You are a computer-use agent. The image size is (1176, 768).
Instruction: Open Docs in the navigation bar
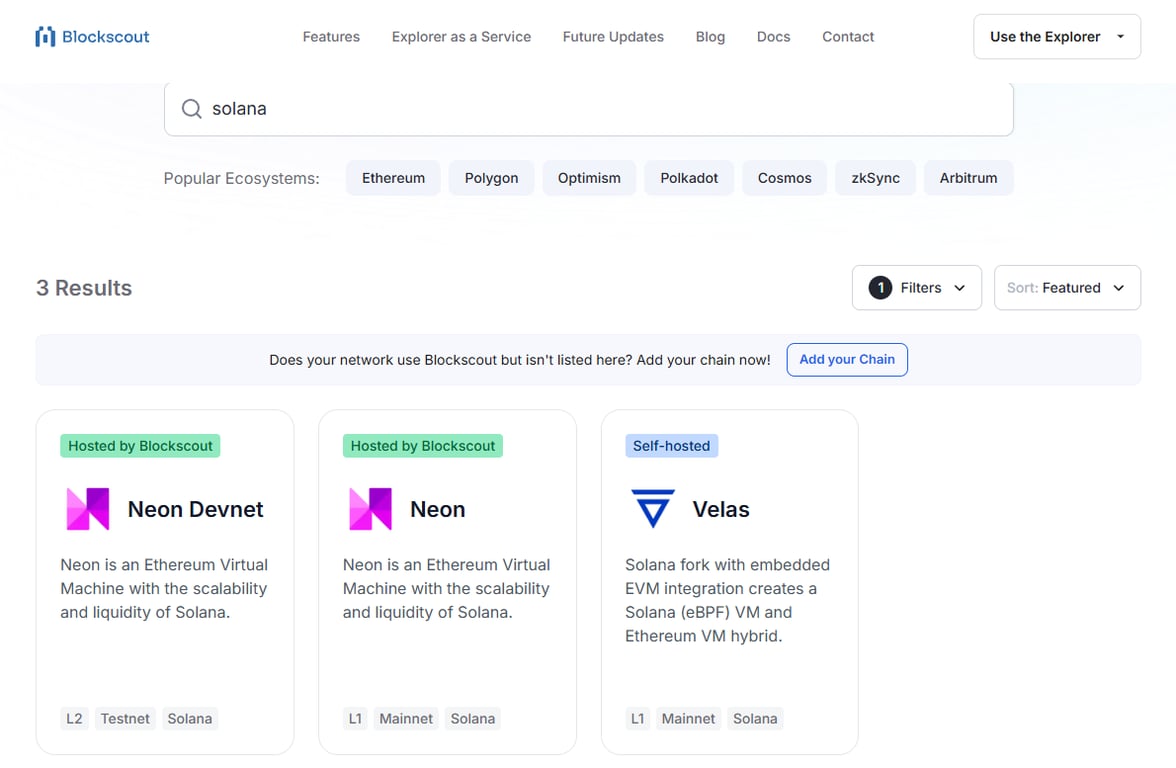tap(773, 37)
